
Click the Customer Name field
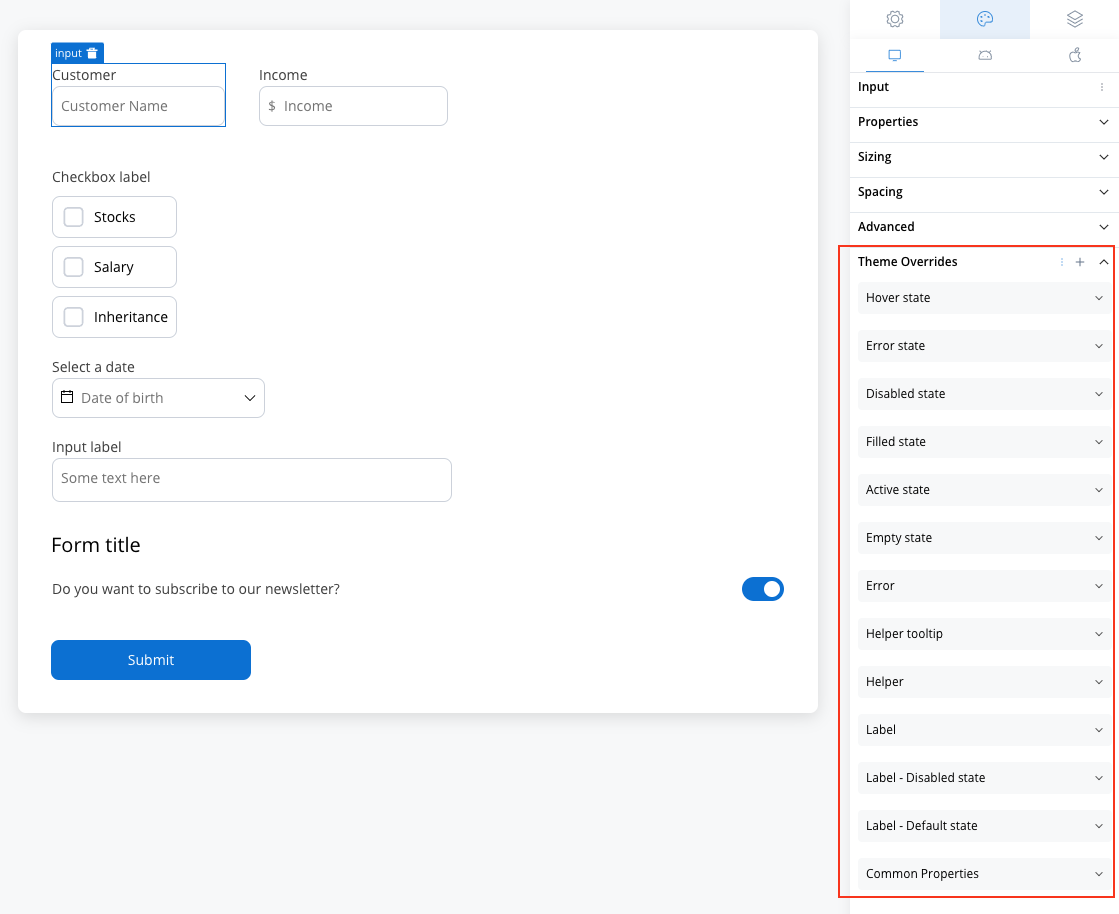(138, 106)
